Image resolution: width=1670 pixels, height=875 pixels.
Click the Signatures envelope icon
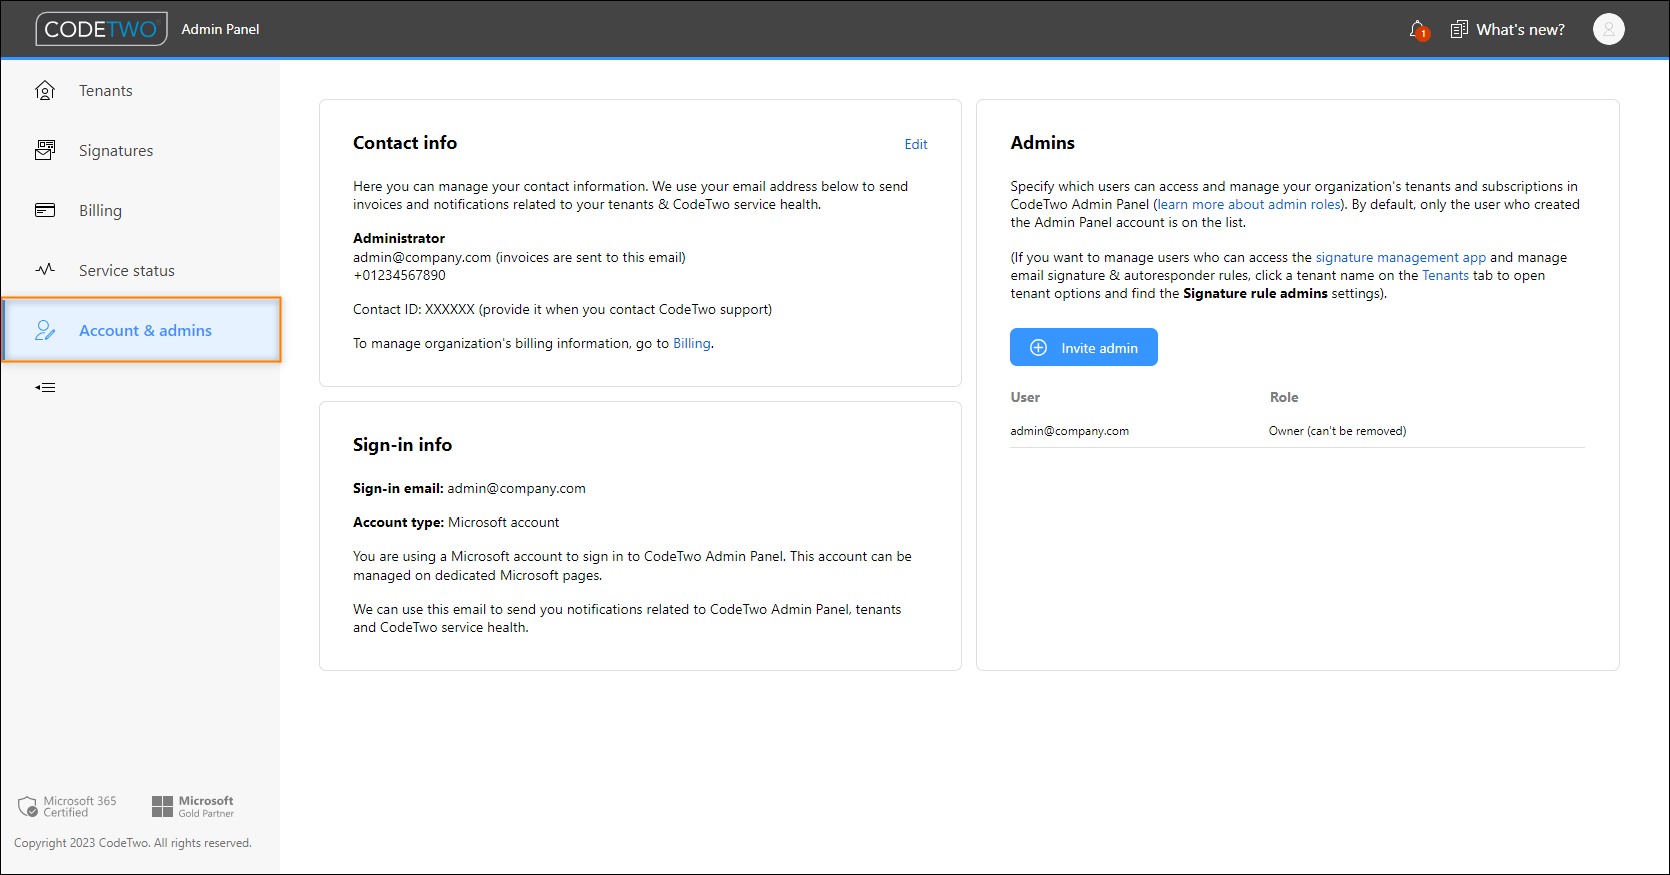coord(45,151)
